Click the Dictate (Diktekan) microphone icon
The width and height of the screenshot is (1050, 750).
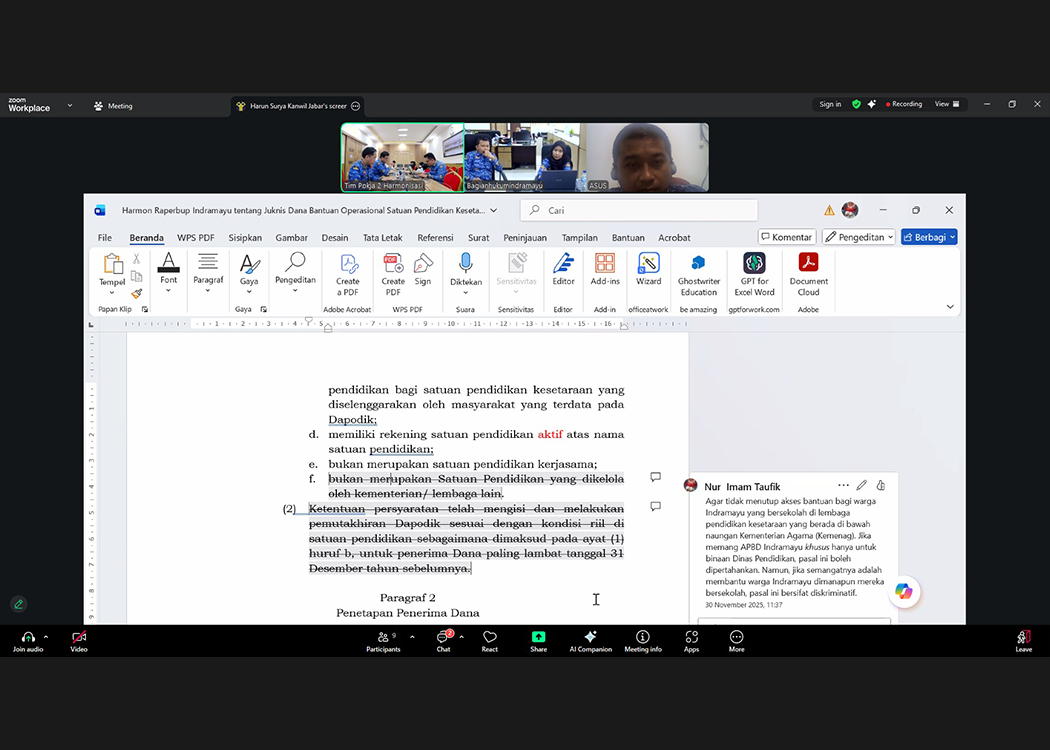point(465,264)
